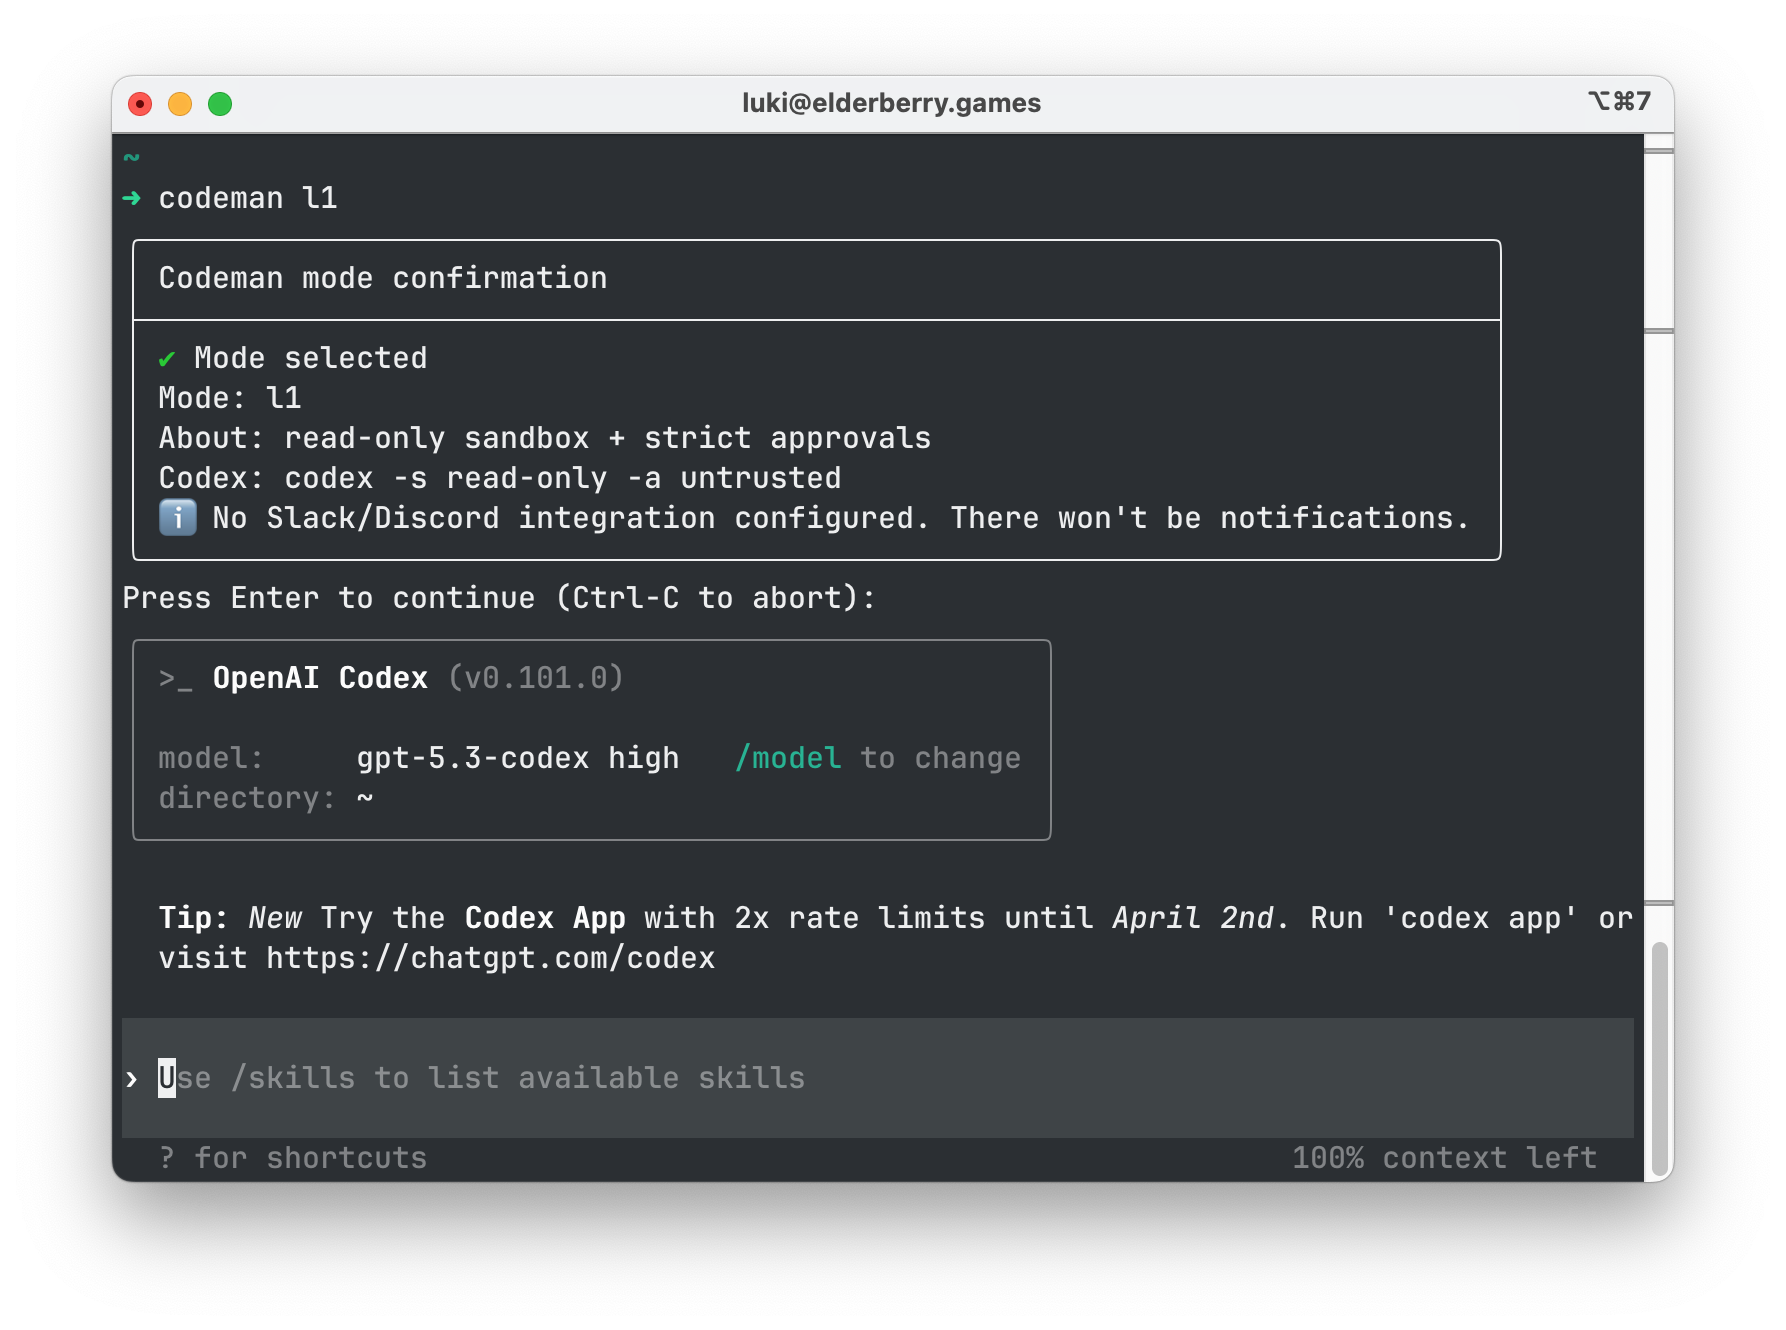Click the green arrow prompt before codeman
The image size is (1786, 1330).
(132, 198)
